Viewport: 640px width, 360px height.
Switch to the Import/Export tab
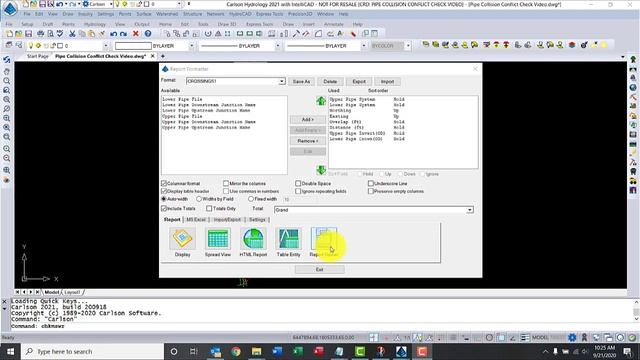click(x=227, y=220)
